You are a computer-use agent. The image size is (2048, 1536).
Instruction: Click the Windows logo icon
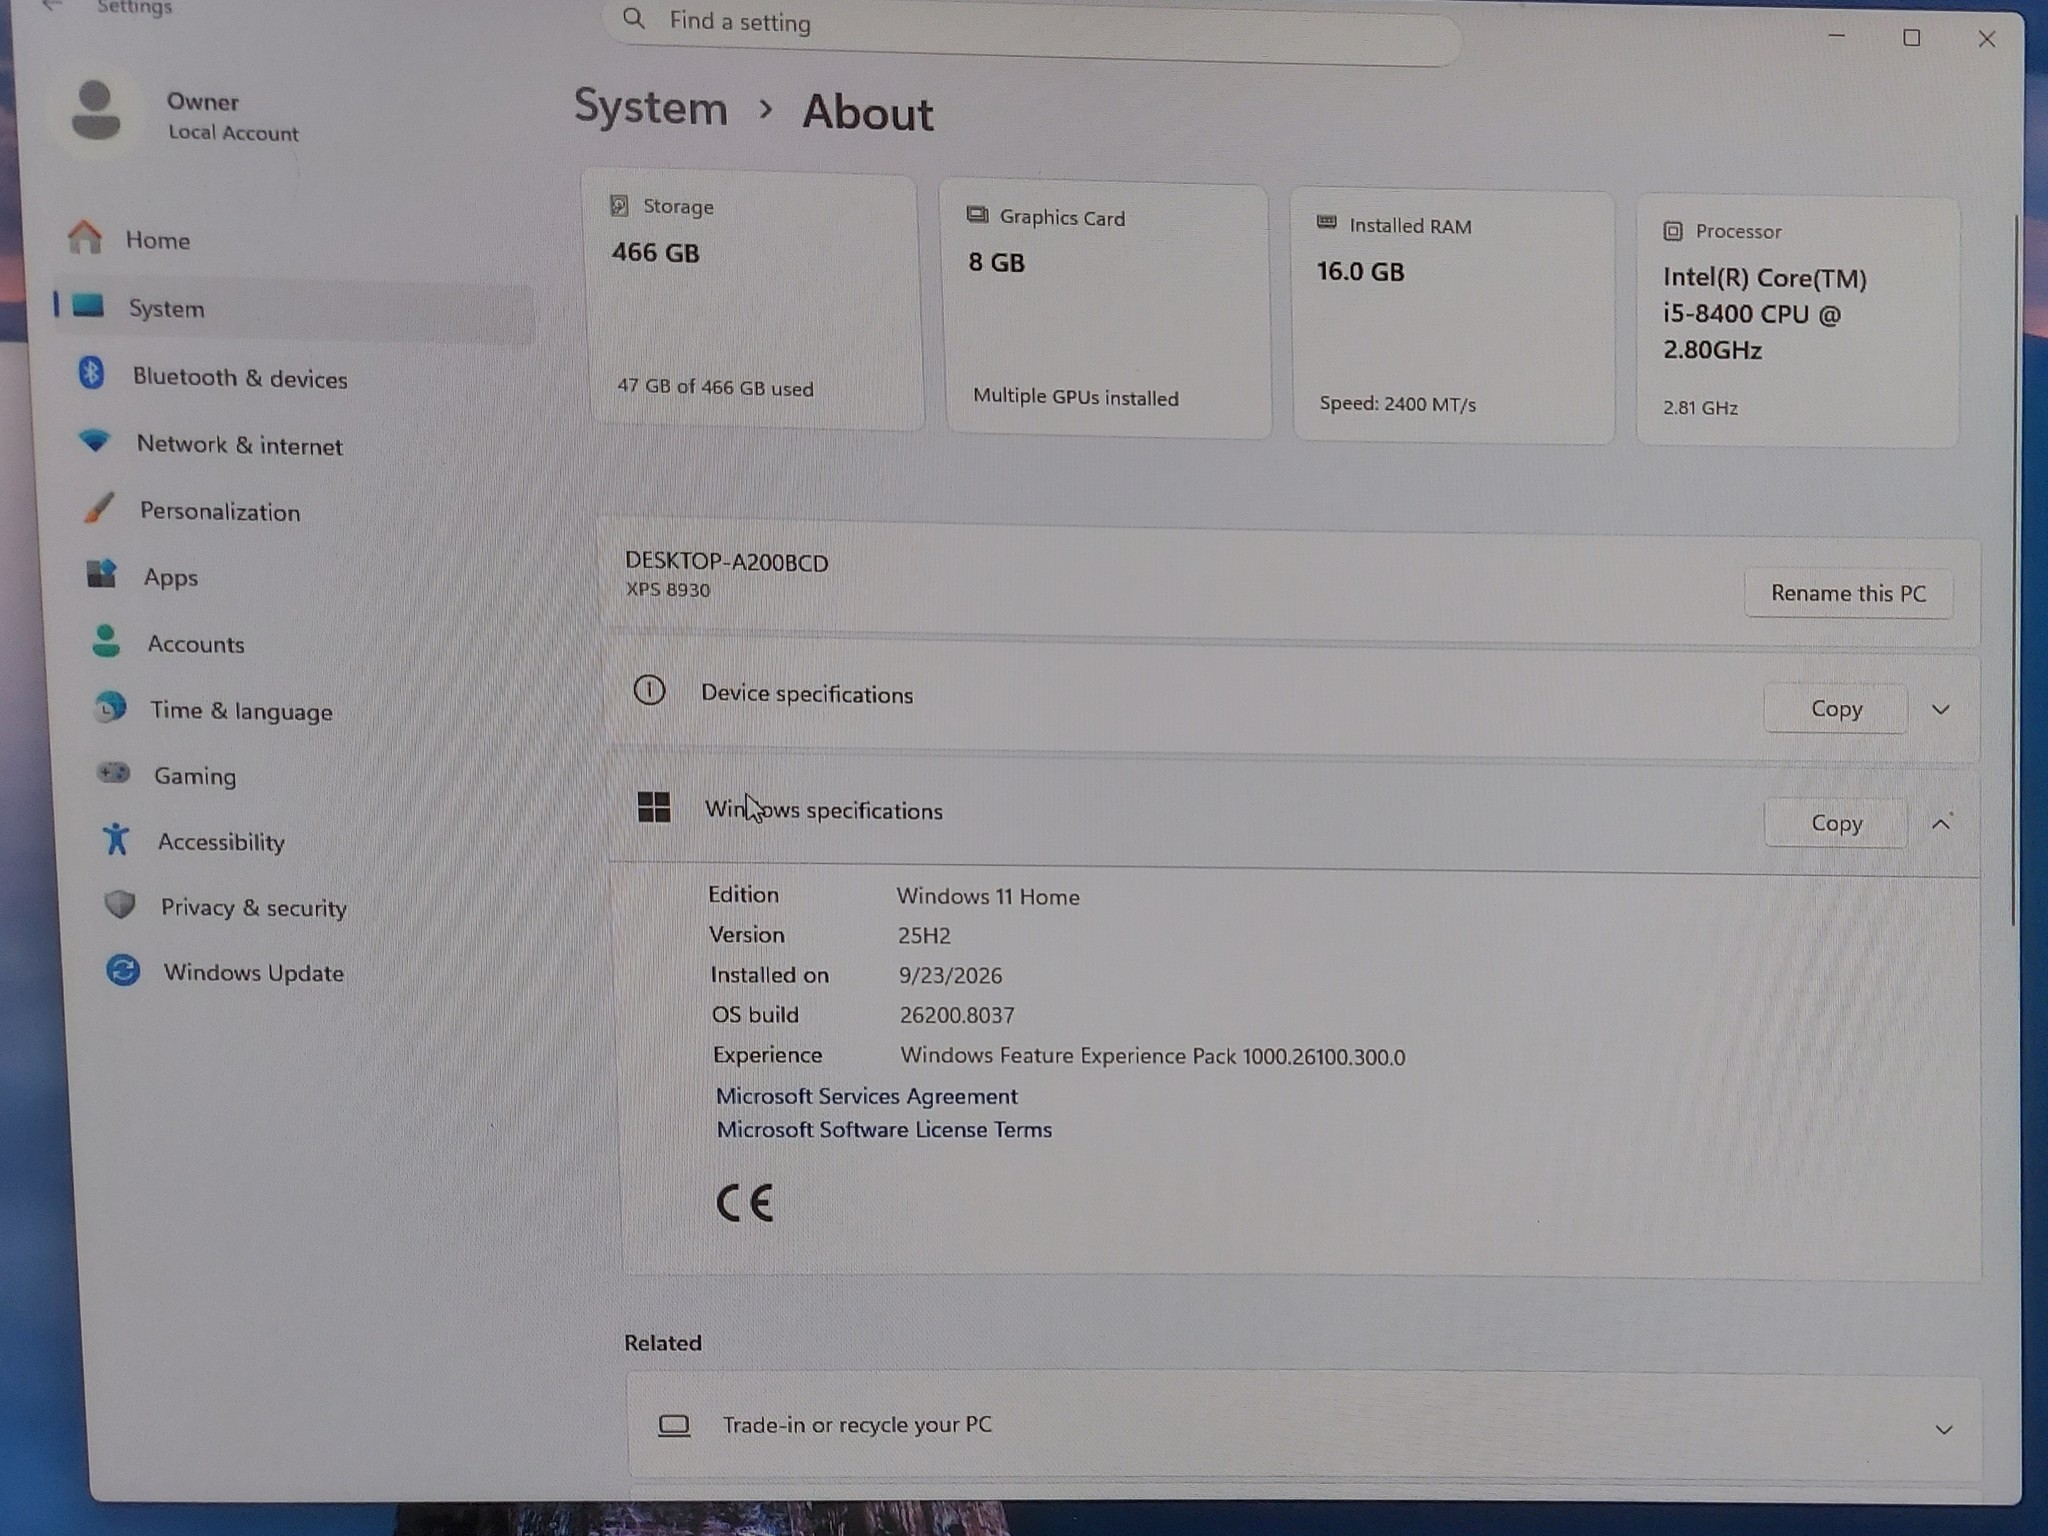pyautogui.click(x=654, y=807)
